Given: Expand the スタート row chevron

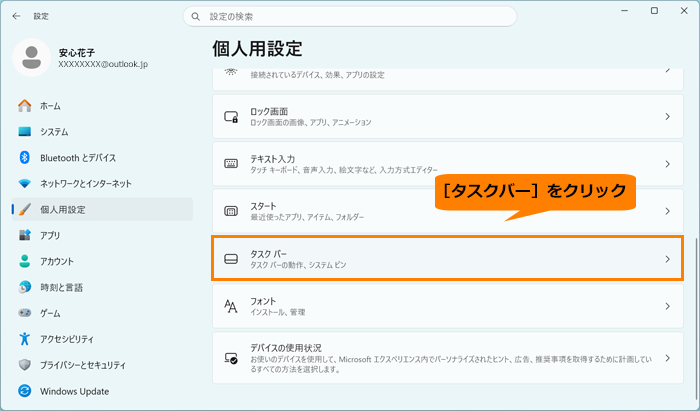Looking at the screenshot, I should [667, 211].
